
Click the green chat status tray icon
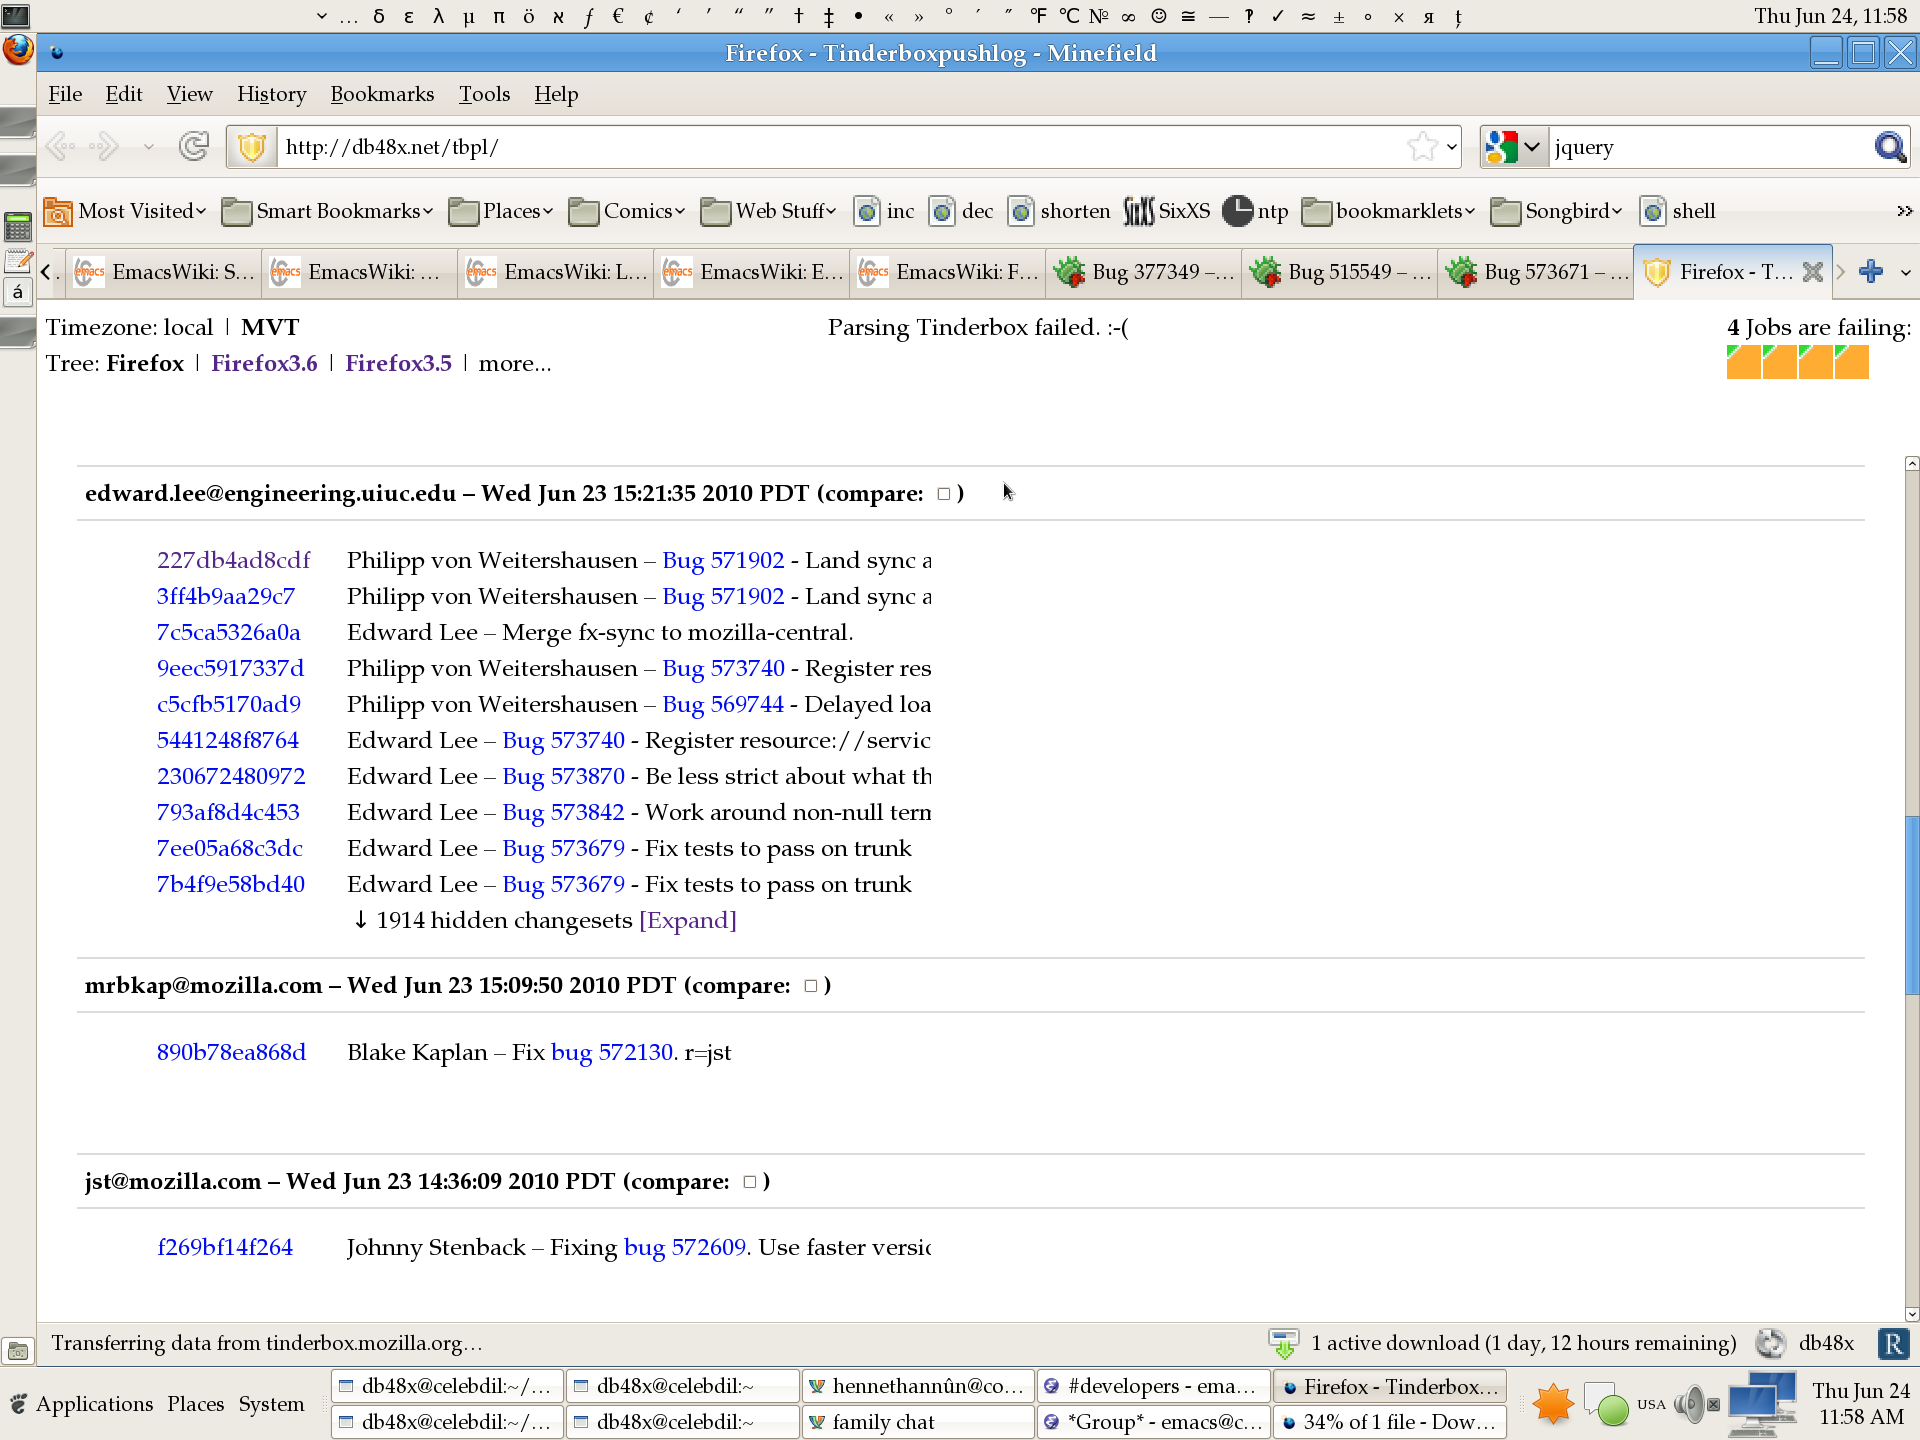pyautogui.click(x=1607, y=1404)
